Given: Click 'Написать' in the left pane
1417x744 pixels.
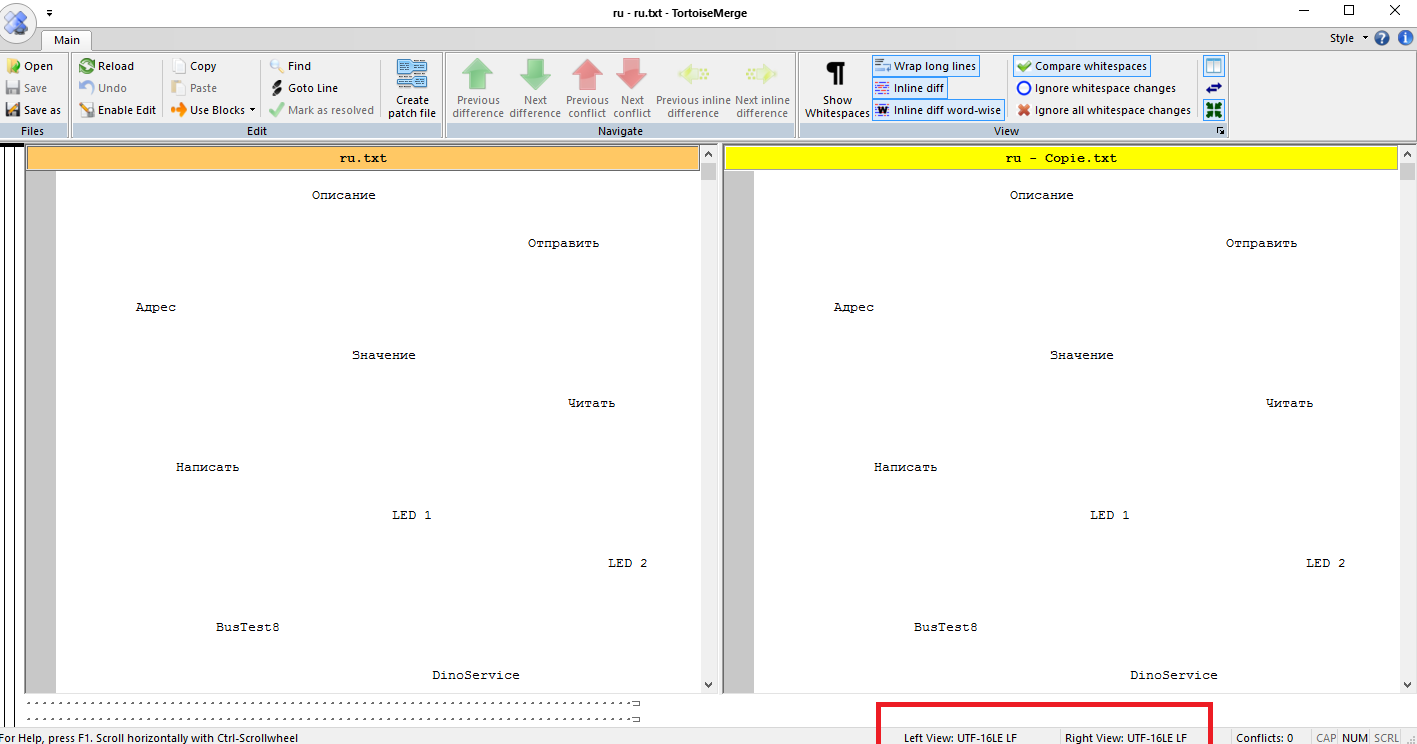Looking at the screenshot, I should [207, 467].
